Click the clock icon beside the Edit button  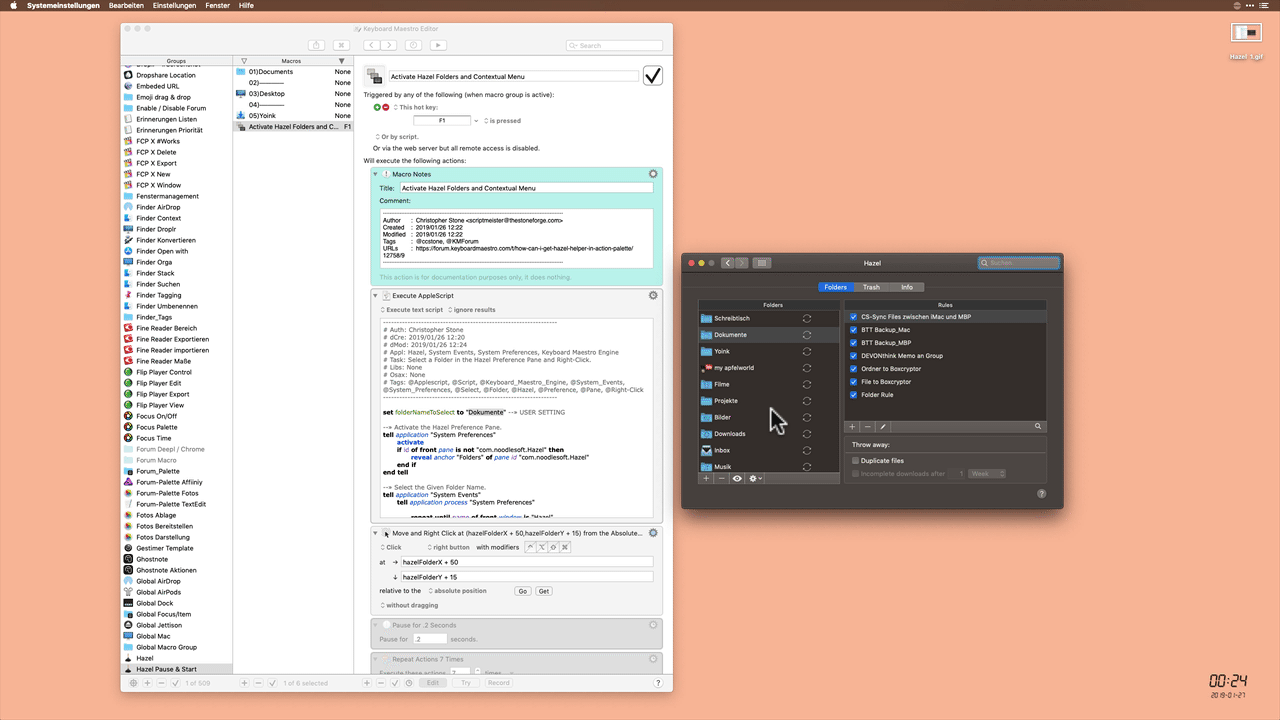tap(407, 683)
